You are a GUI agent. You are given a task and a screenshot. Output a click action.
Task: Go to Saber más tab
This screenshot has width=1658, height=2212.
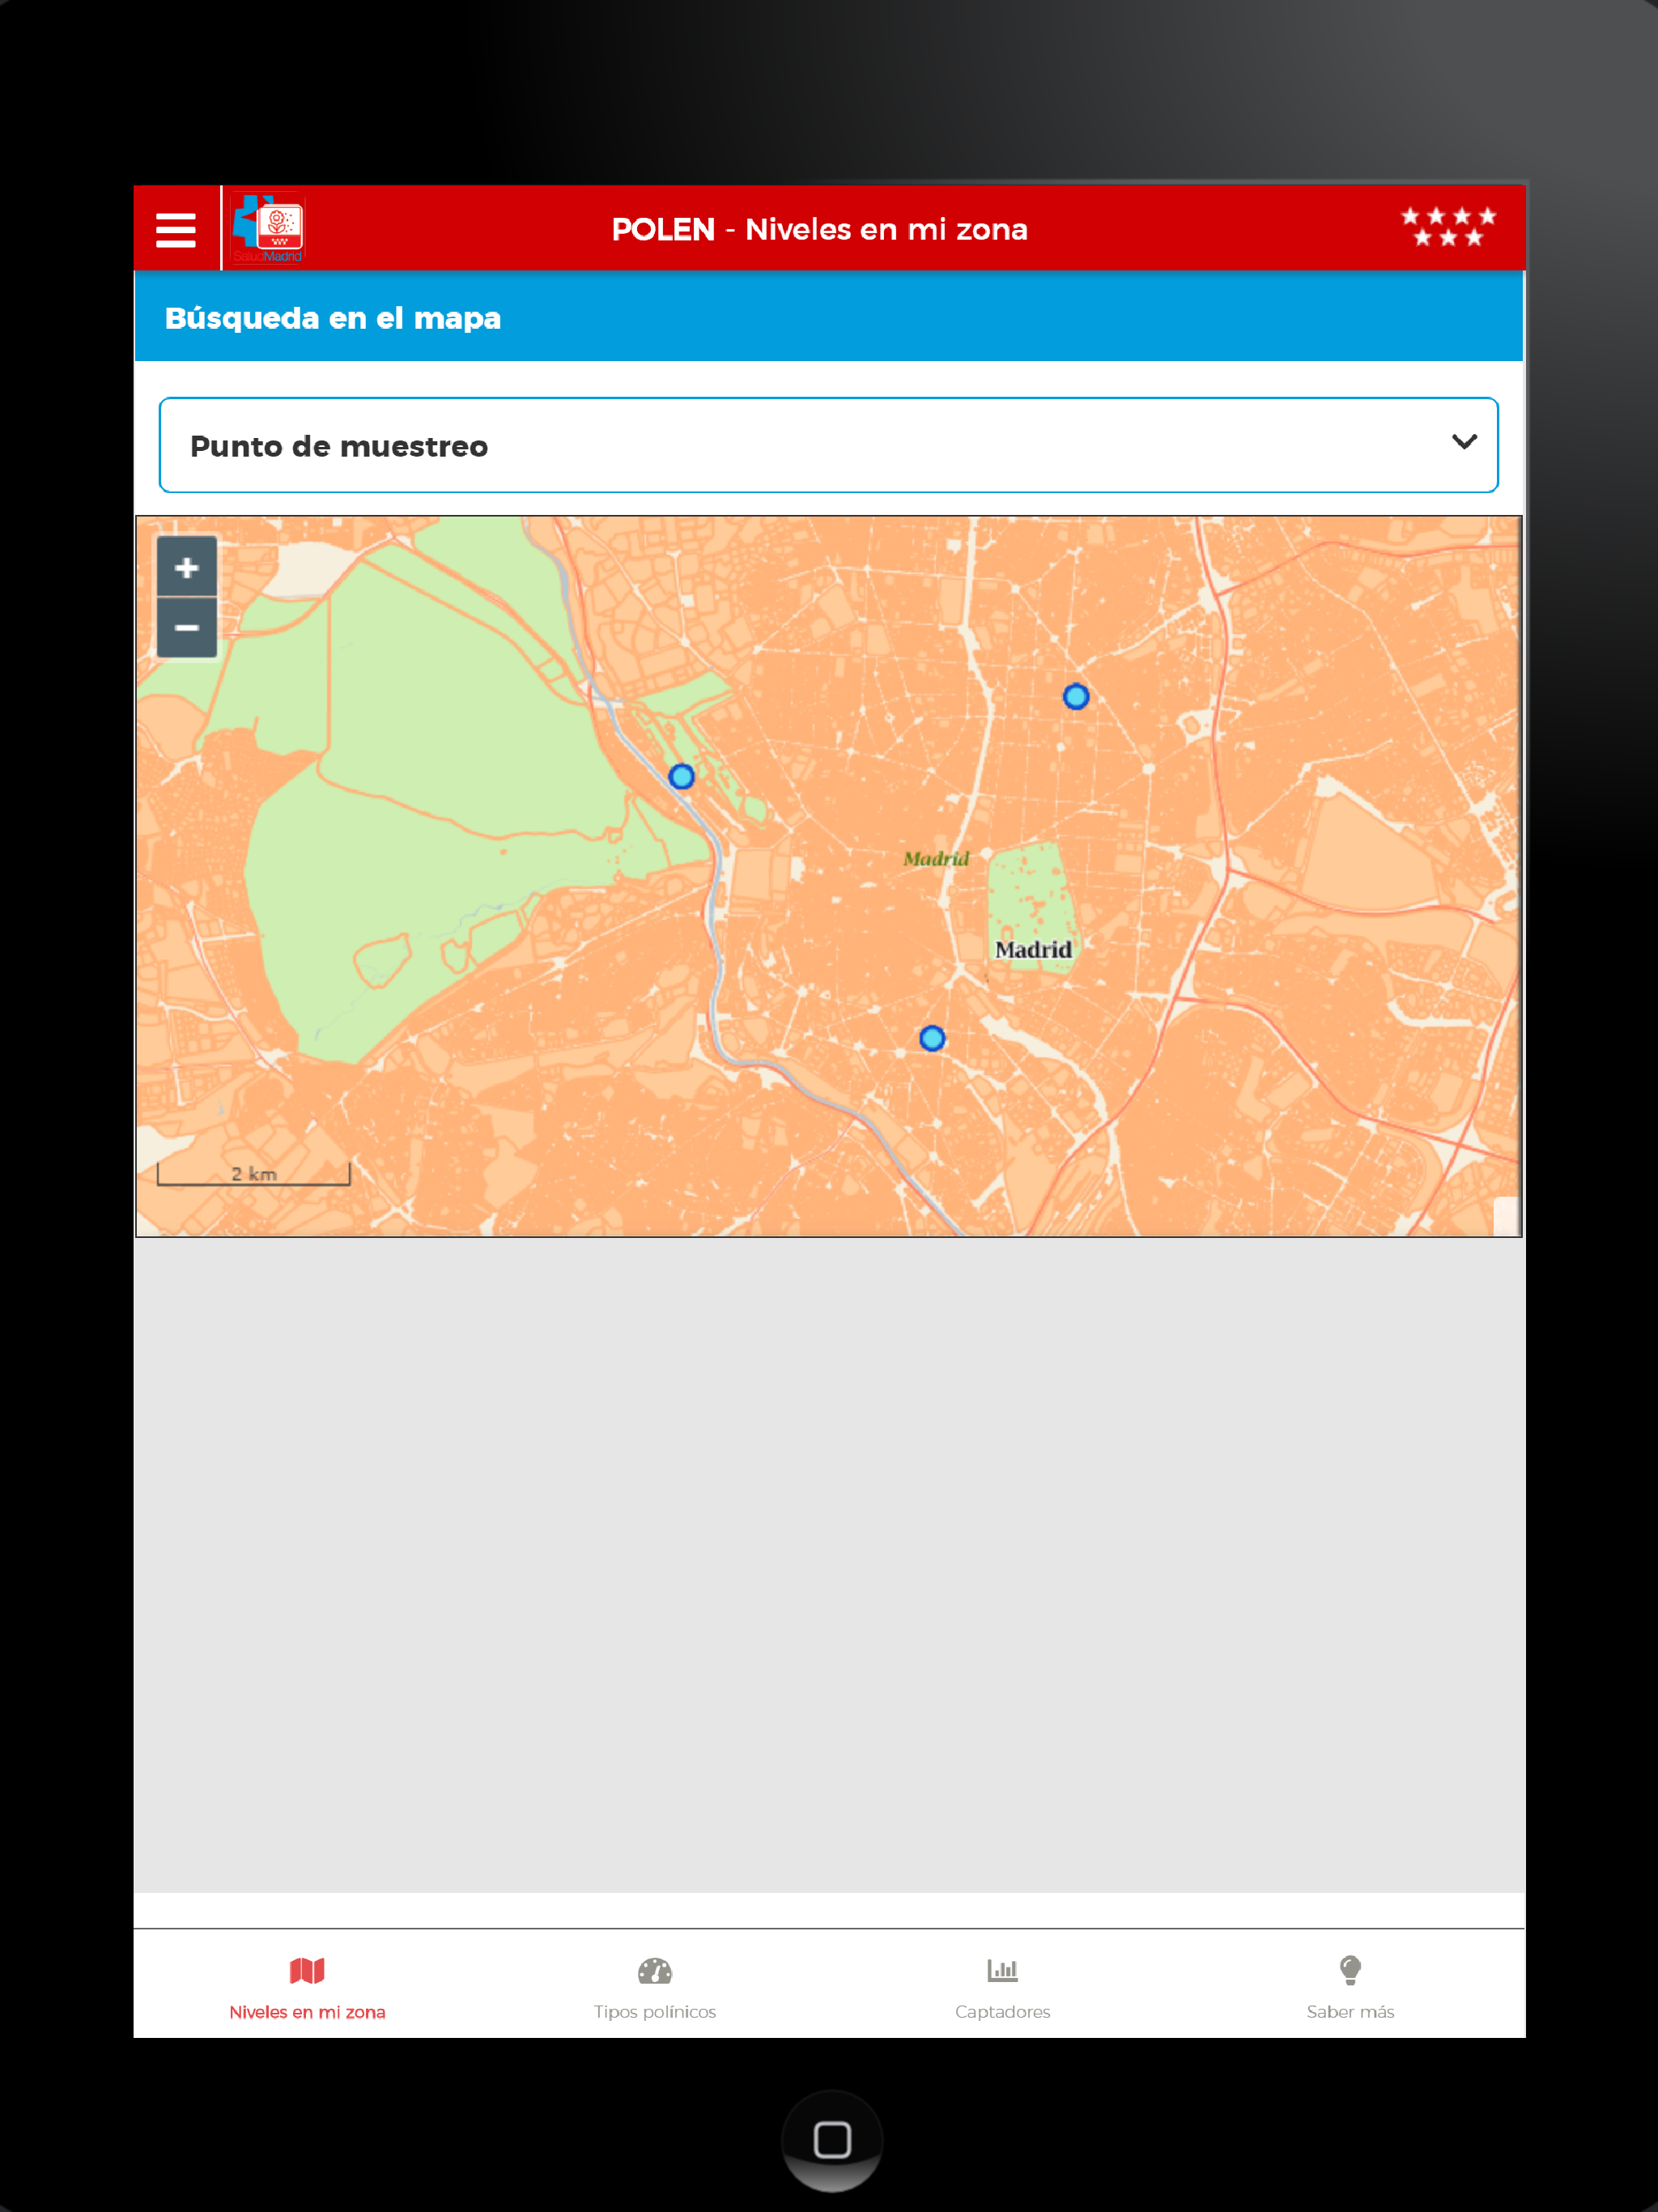click(1350, 2011)
